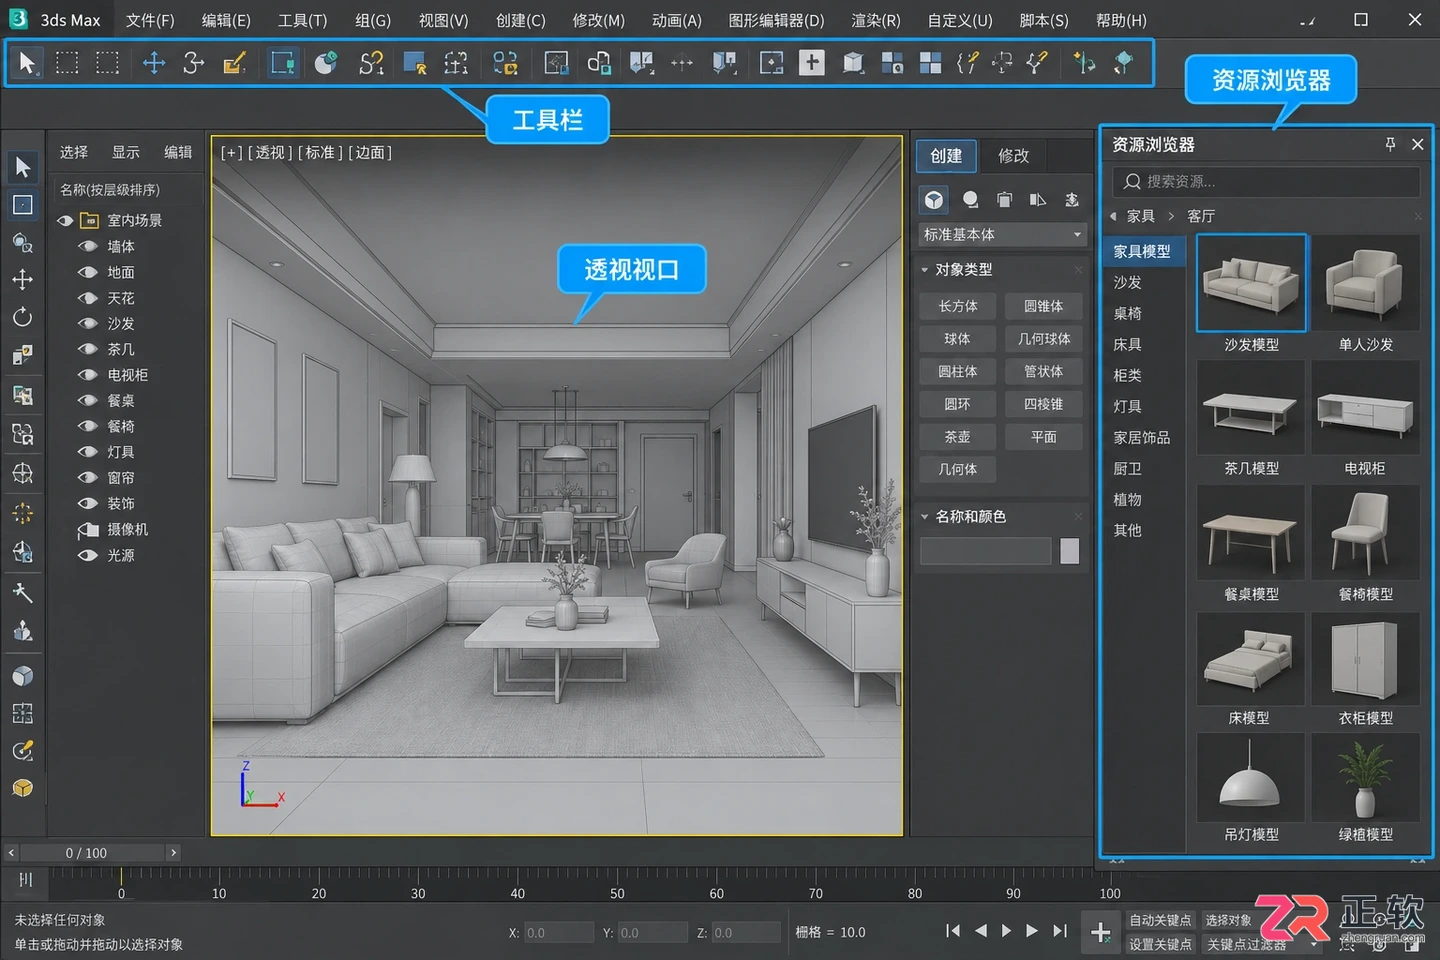Viewport: 1440px width, 960px height.
Task: Click the breadcrumb chevron between 家具 and 客厅
Action: (x=1171, y=216)
